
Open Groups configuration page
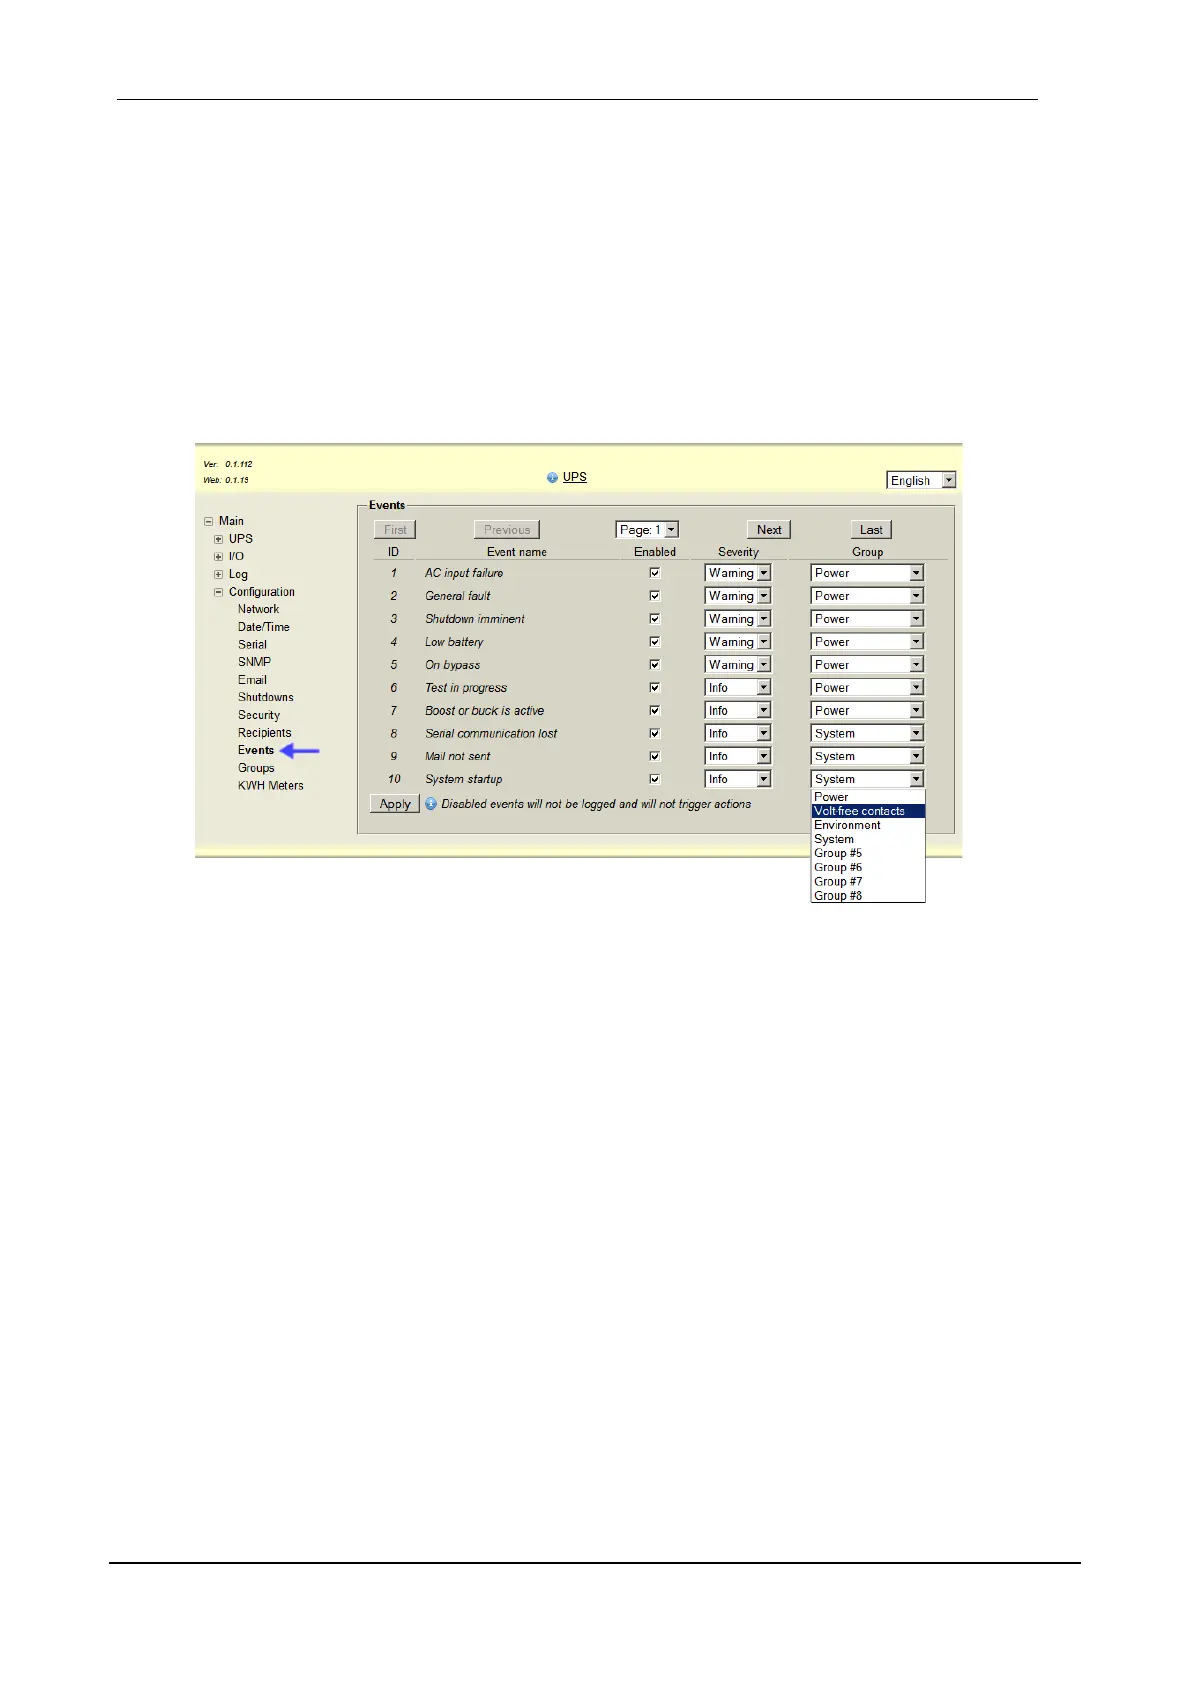(255, 768)
